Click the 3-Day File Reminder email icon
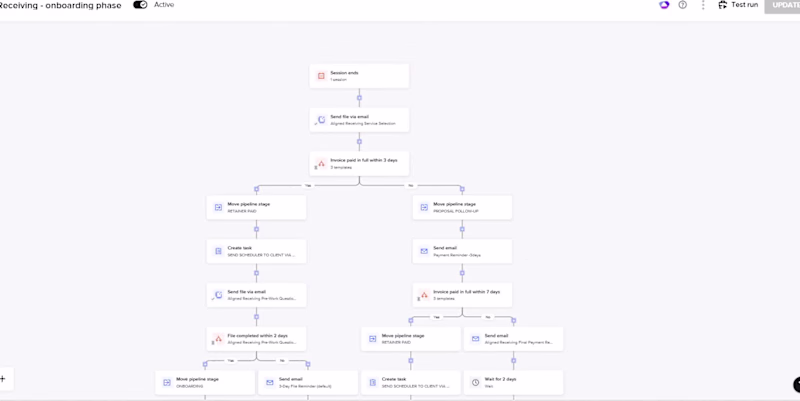This screenshot has height=401, width=800. pyautogui.click(x=269, y=383)
